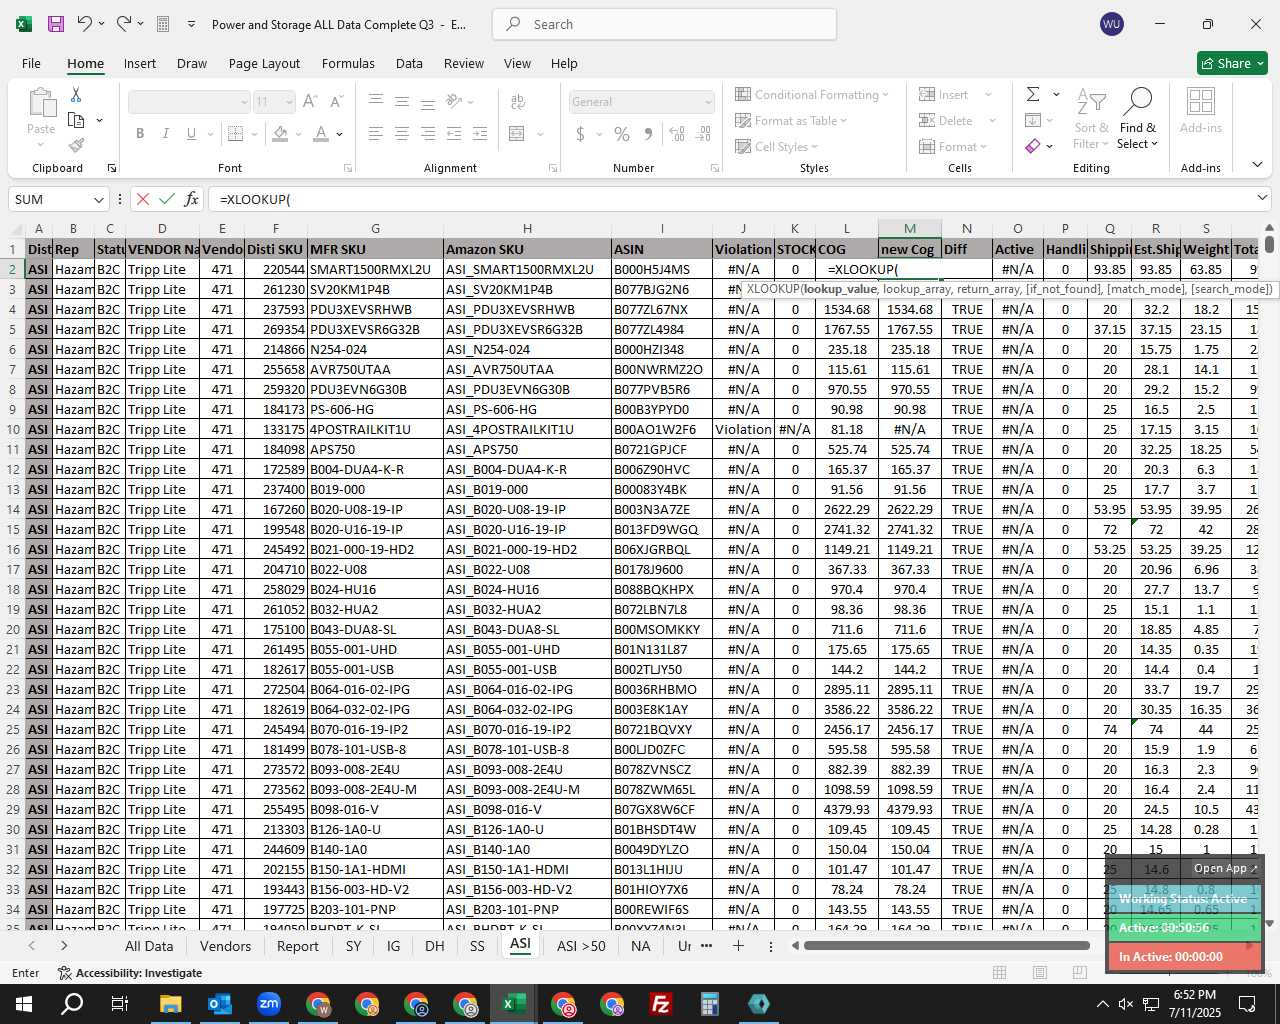Click the WU account avatar

click(1111, 24)
